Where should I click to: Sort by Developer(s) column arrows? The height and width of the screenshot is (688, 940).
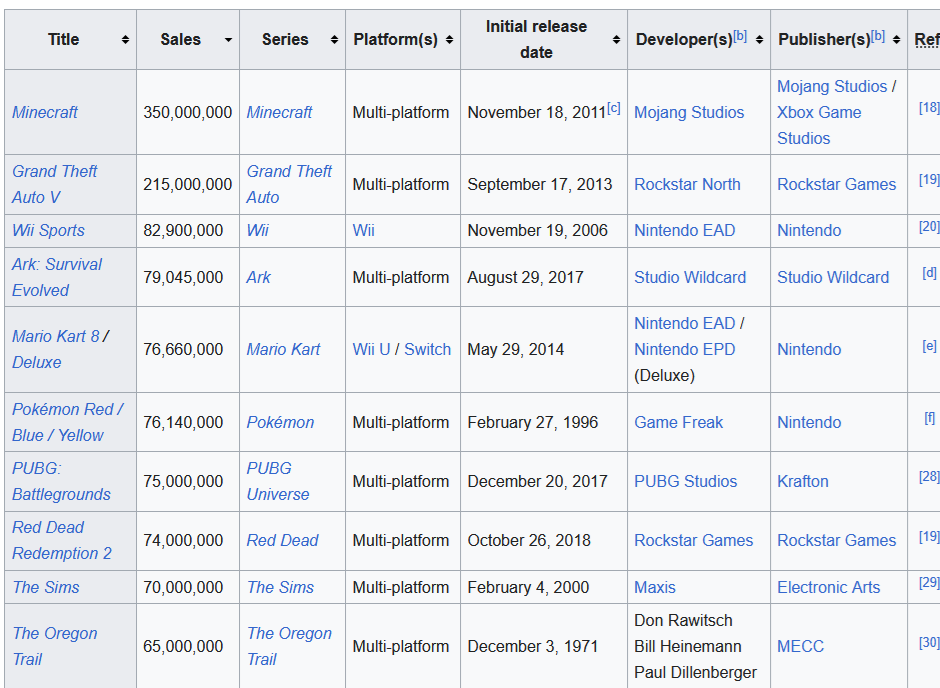(759, 40)
